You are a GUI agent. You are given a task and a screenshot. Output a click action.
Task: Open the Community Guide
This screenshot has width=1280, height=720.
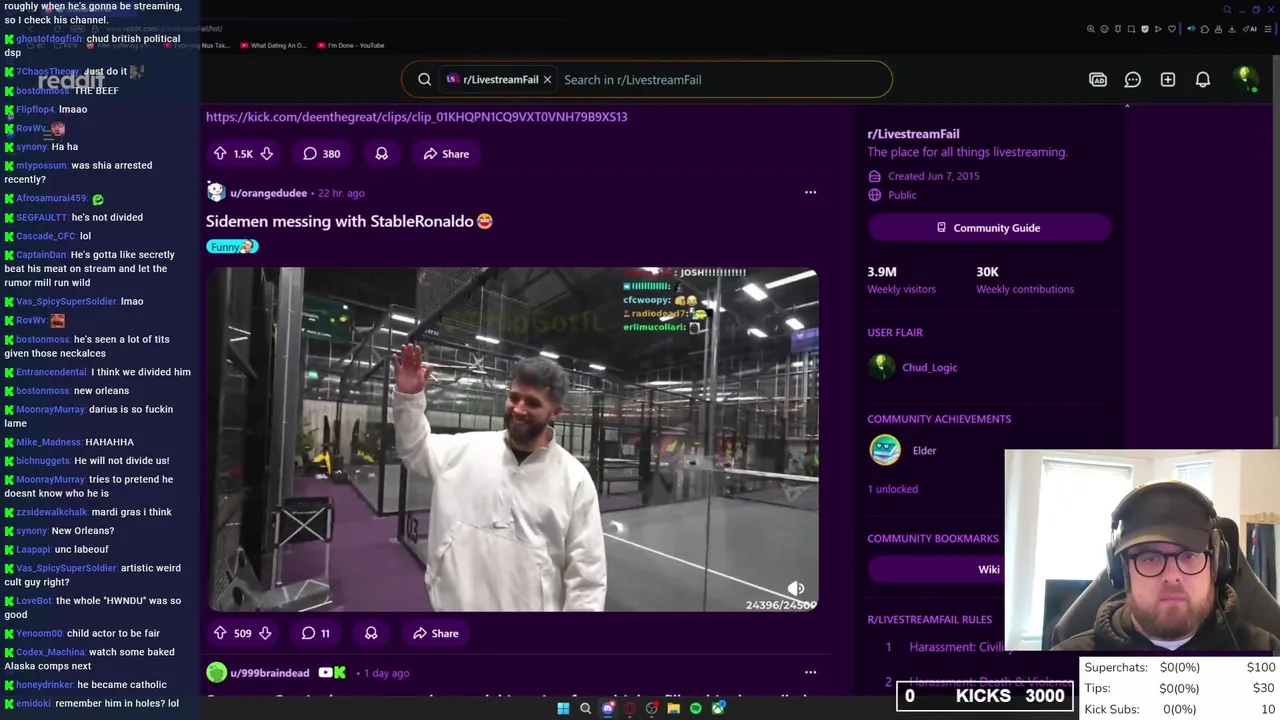click(989, 228)
